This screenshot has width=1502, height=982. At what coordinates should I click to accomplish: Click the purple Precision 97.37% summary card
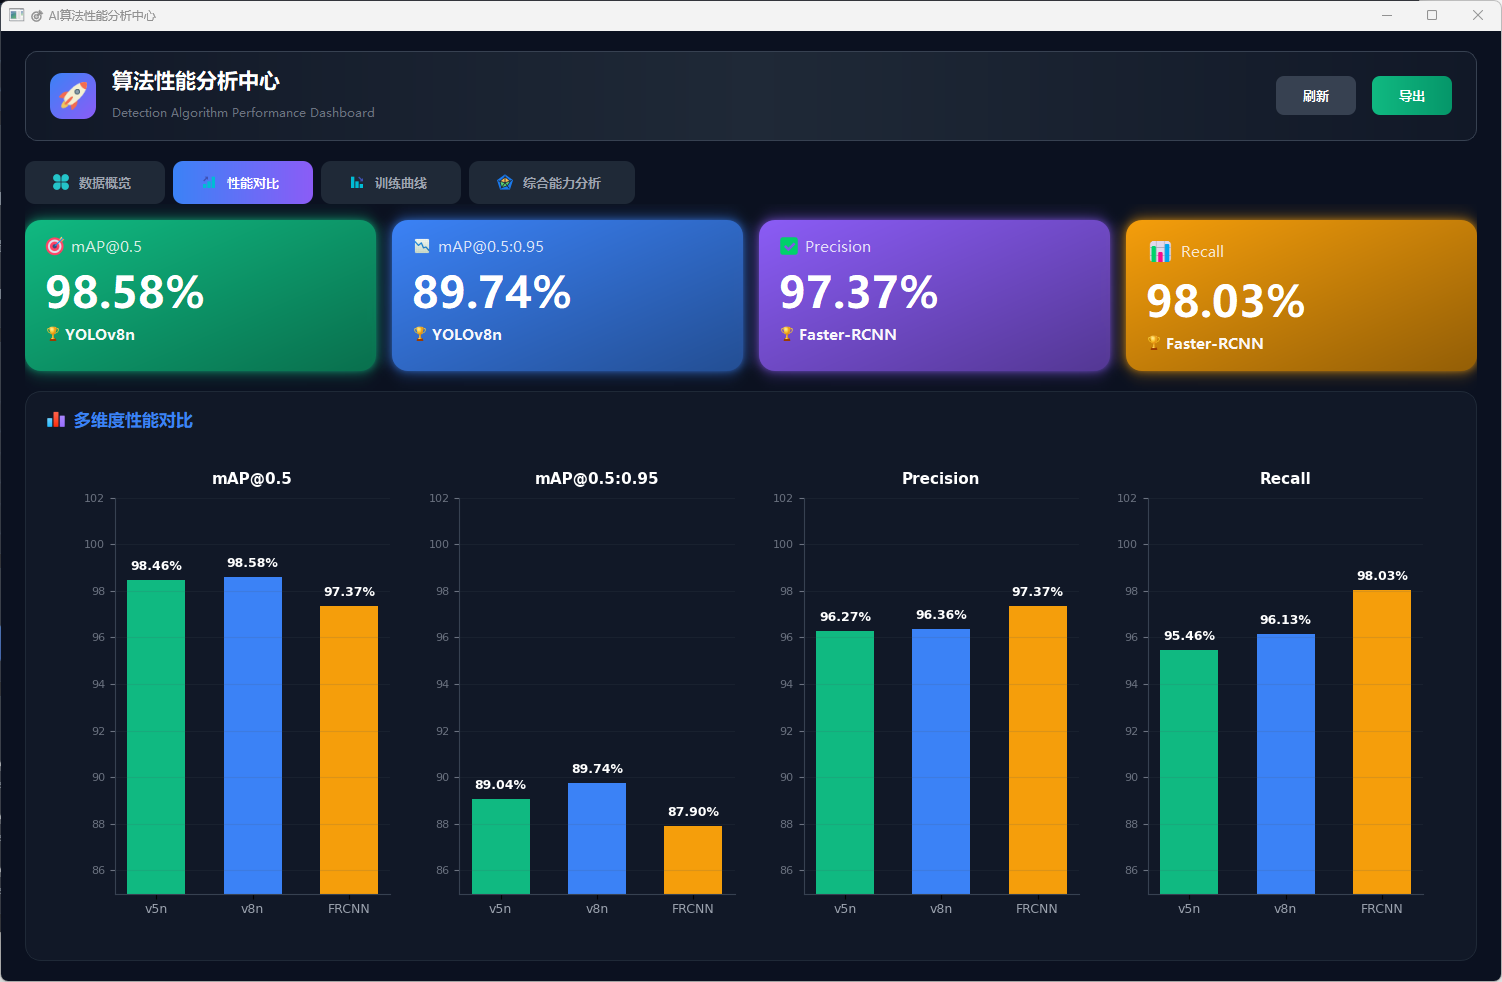934,296
